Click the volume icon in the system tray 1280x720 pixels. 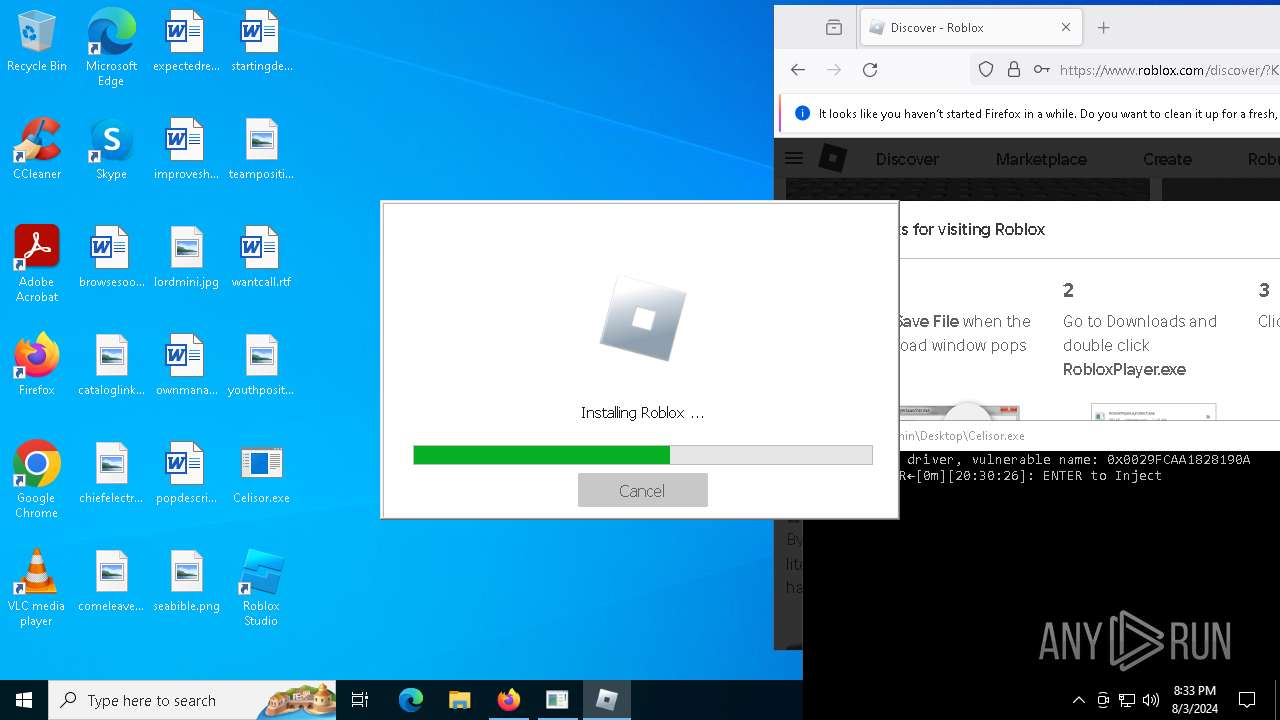point(1151,700)
